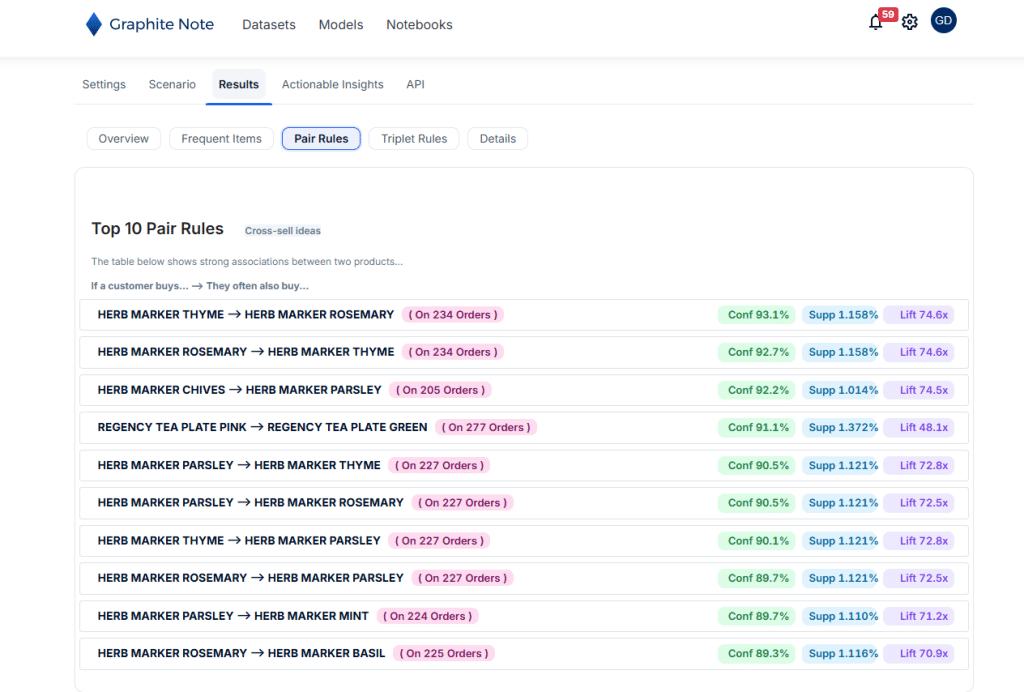Switch to the Scenario tab
1024x692 pixels.
point(172,85)
